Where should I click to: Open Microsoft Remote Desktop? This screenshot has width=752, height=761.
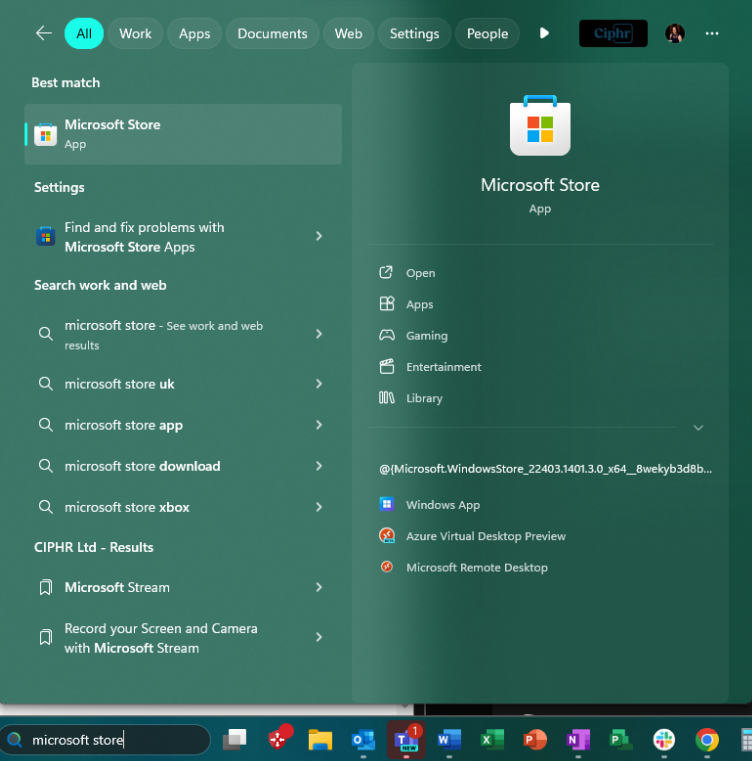pyautogui.click(x=477, y=567)
